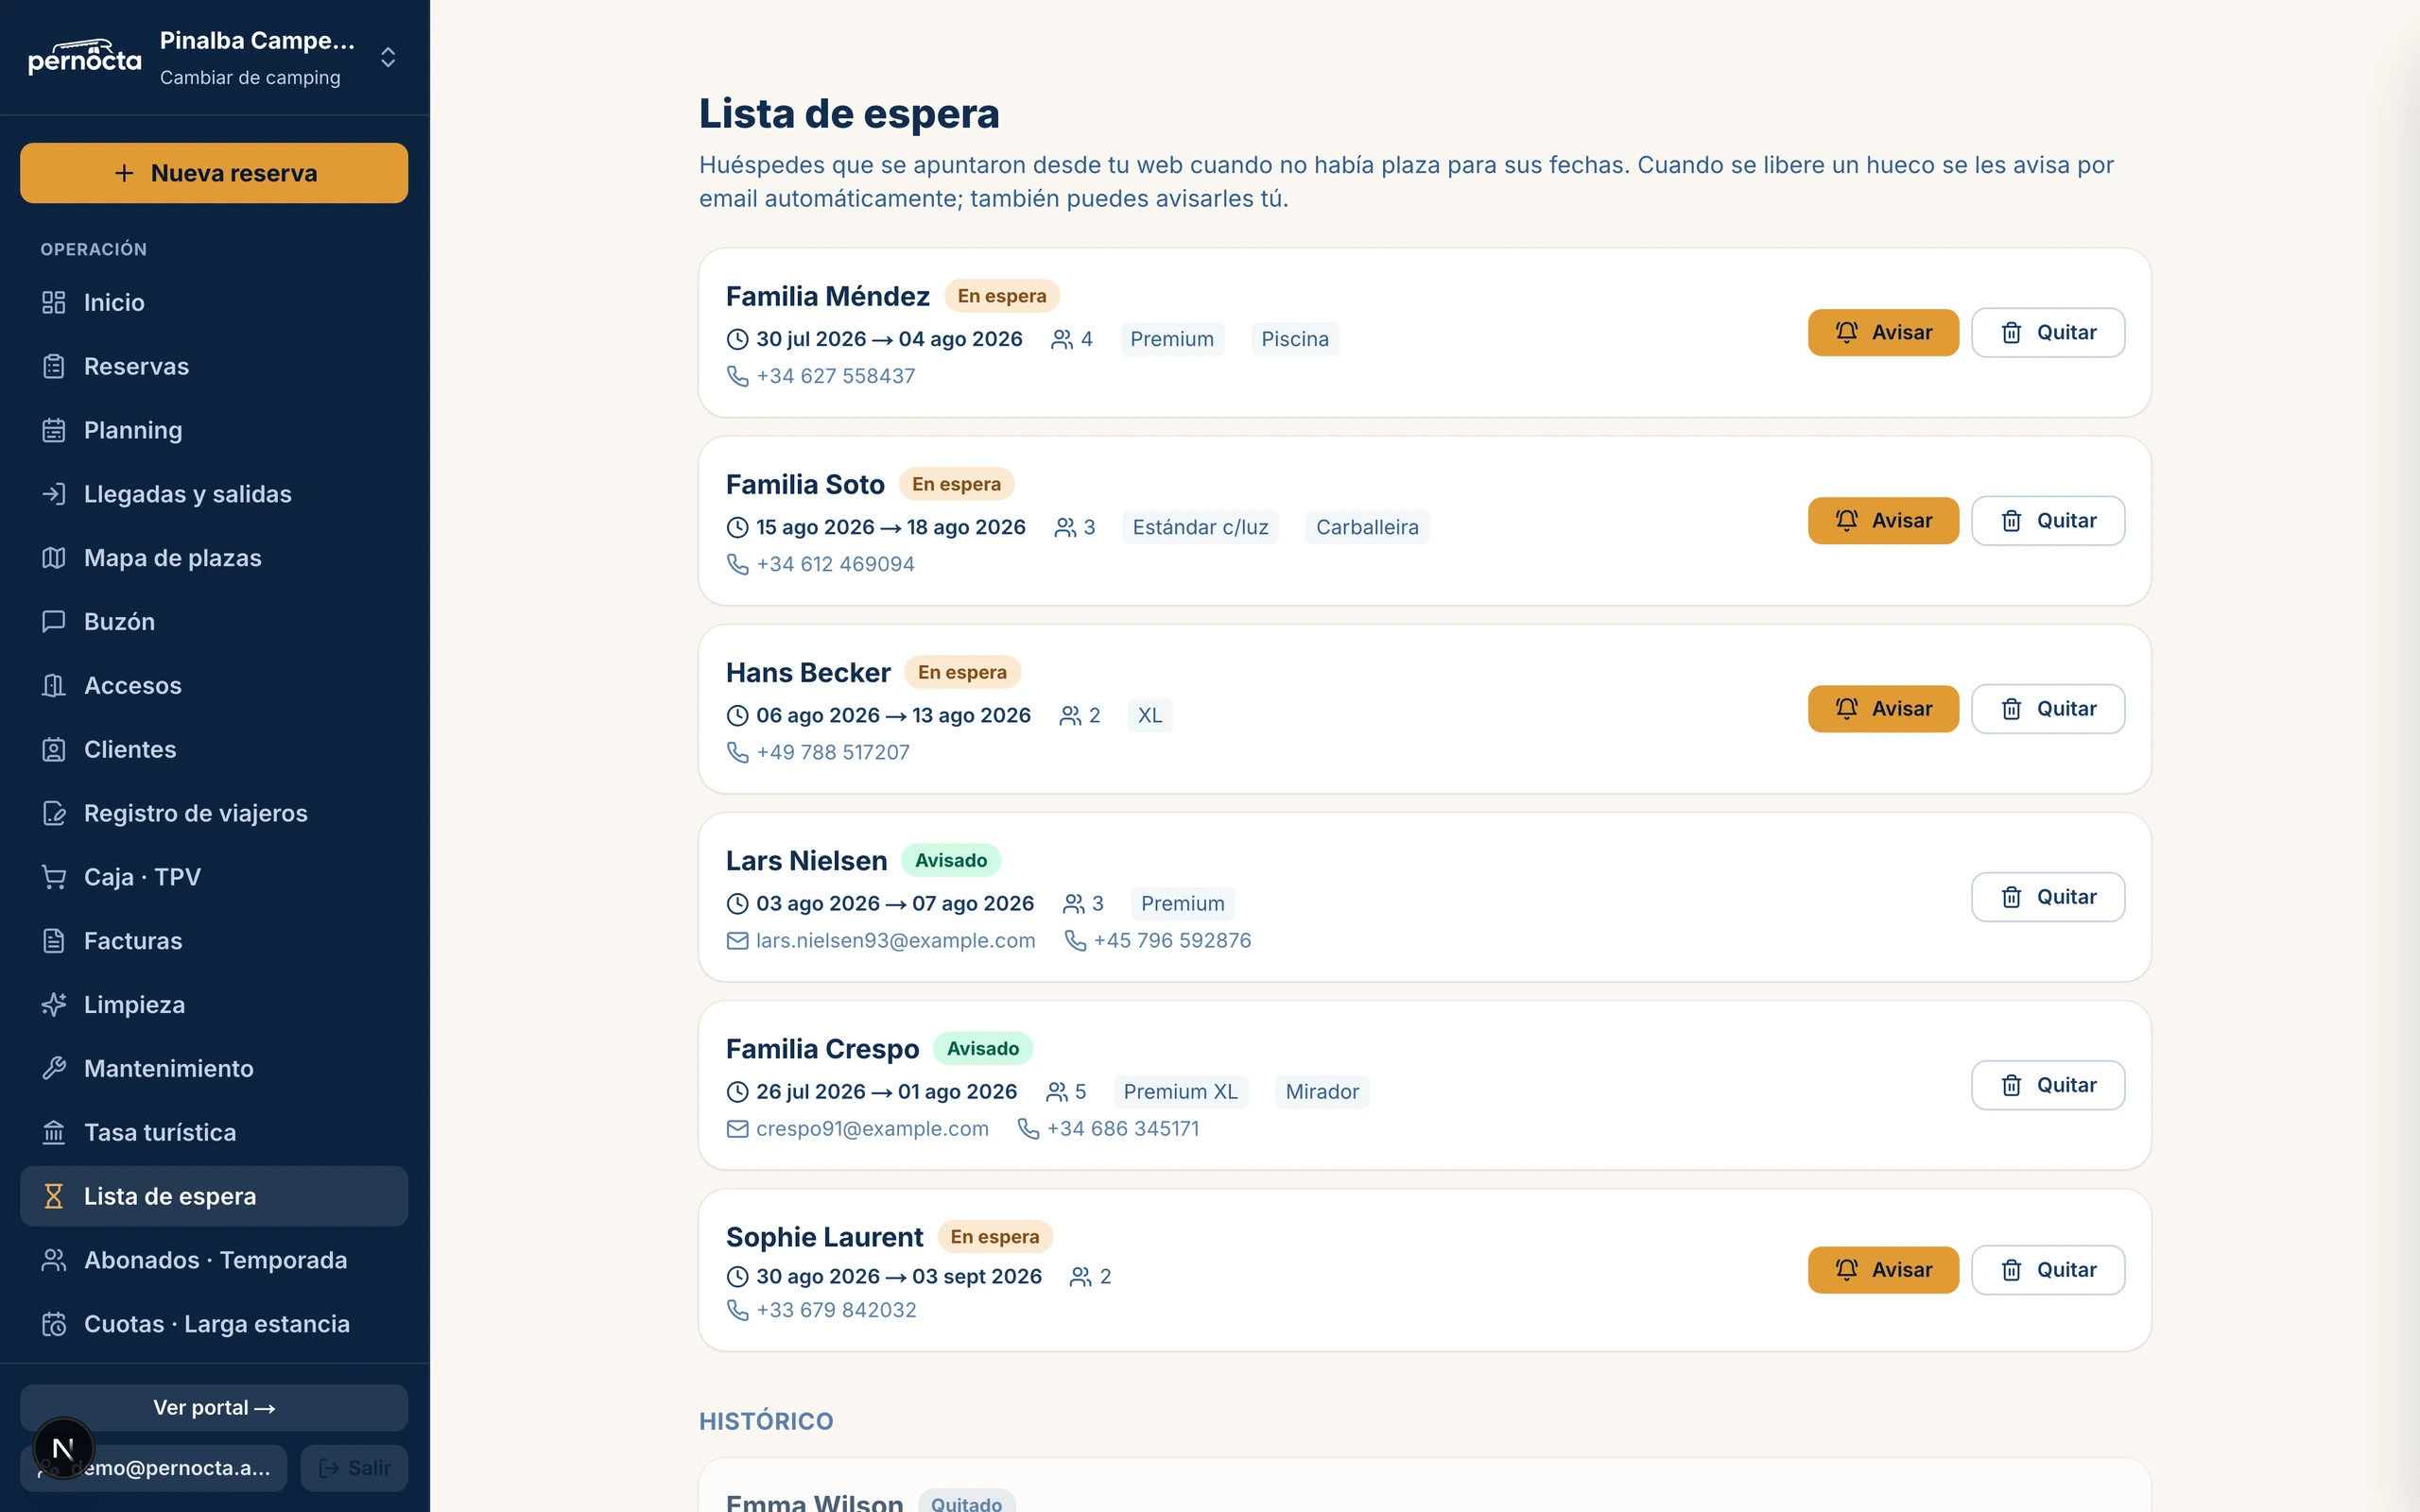Click the phone icon next to +49 788 517207

click(737, 752)
